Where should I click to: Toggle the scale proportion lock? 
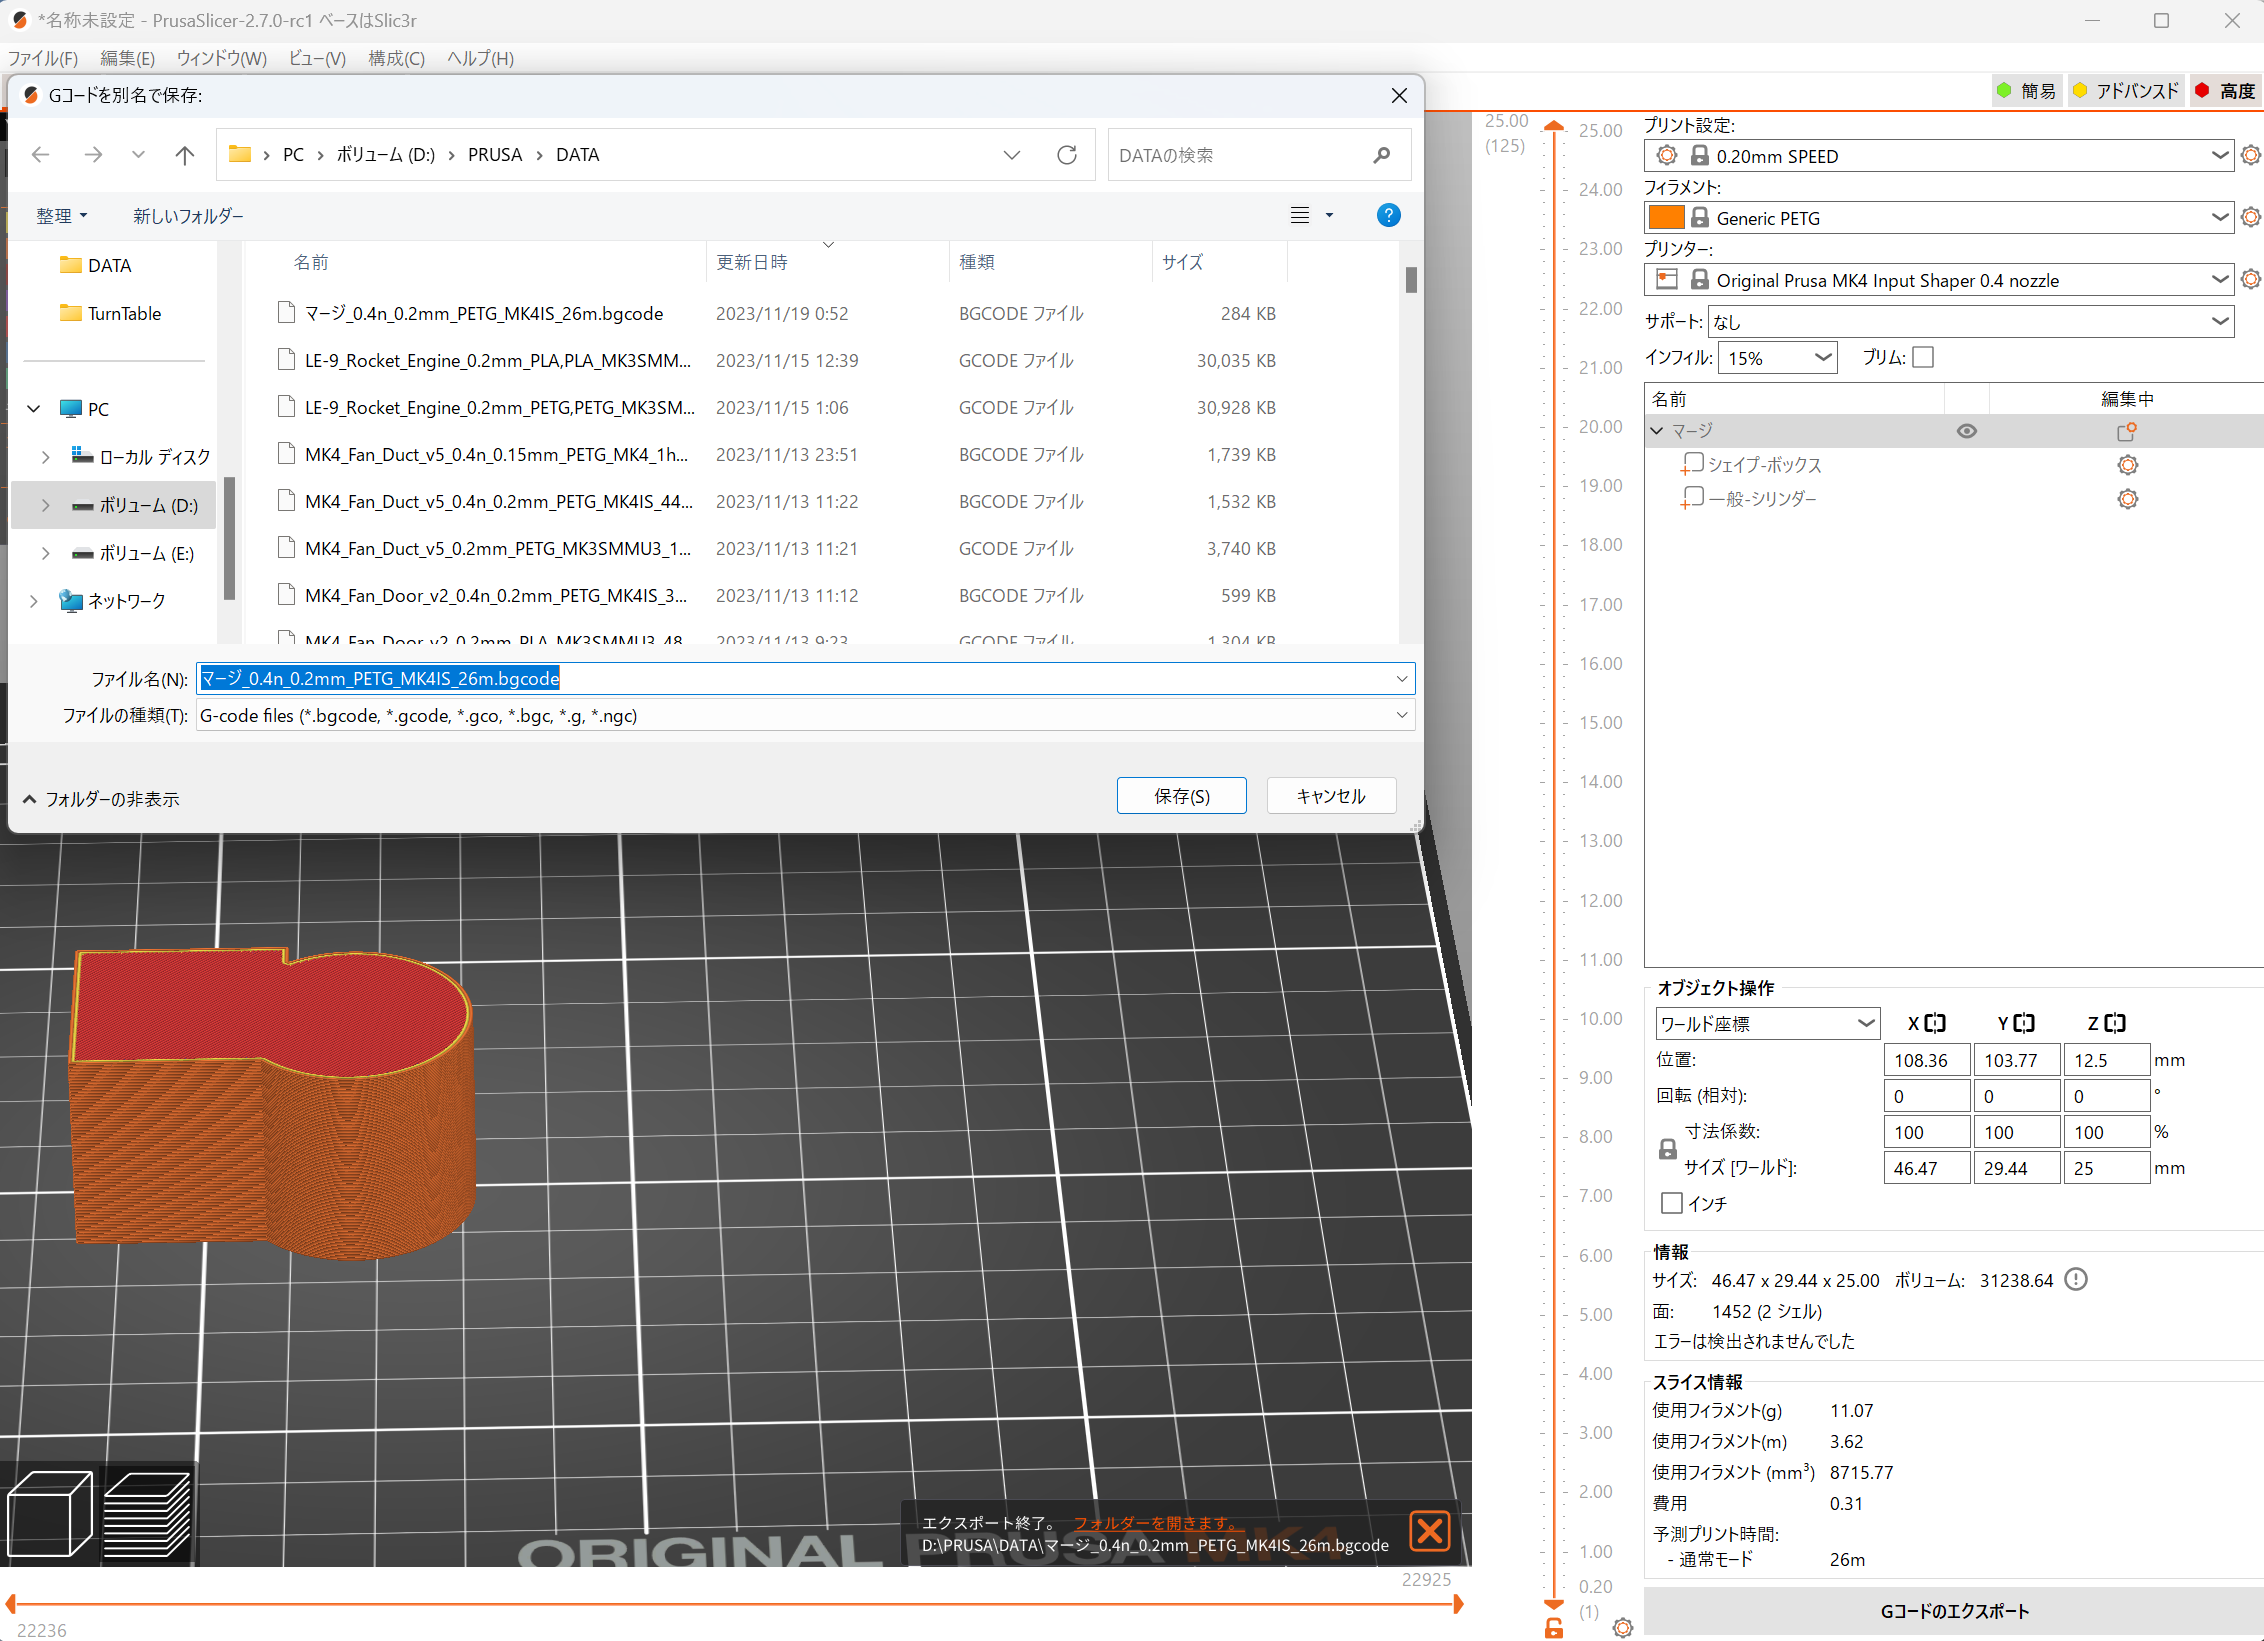(1667, 1149)
